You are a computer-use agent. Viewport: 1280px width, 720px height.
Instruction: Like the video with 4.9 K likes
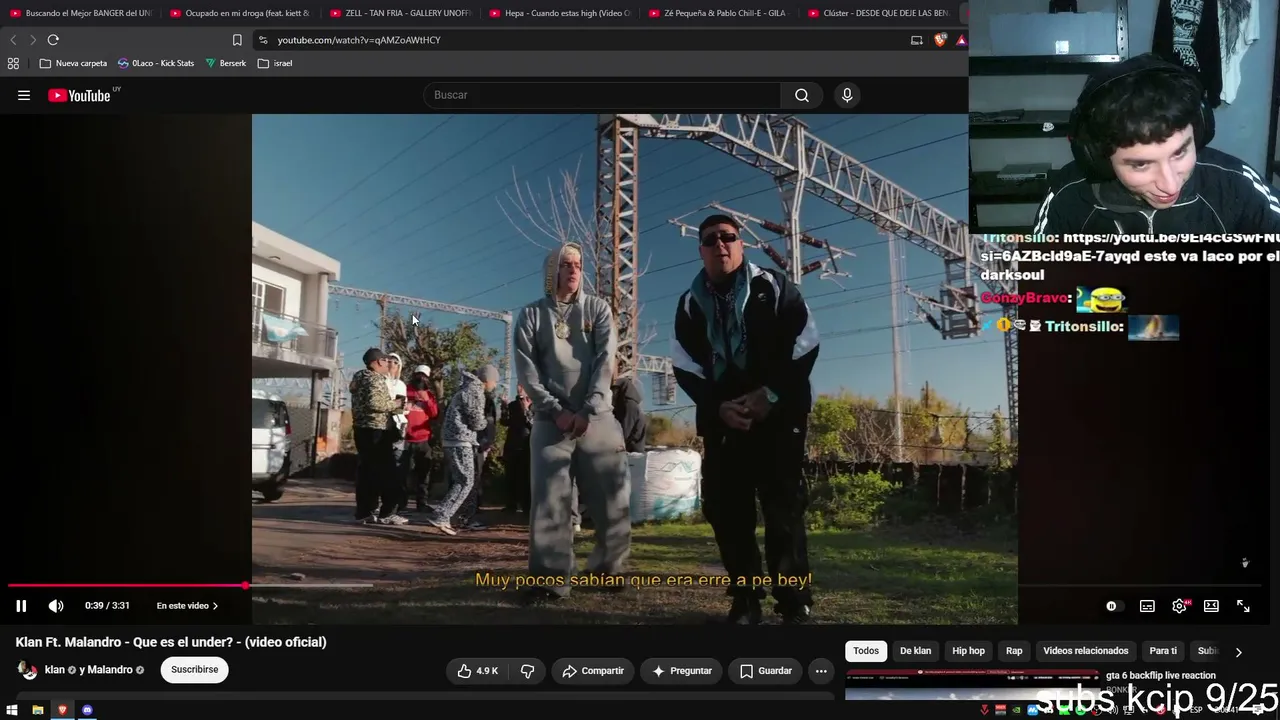point(478,671)
